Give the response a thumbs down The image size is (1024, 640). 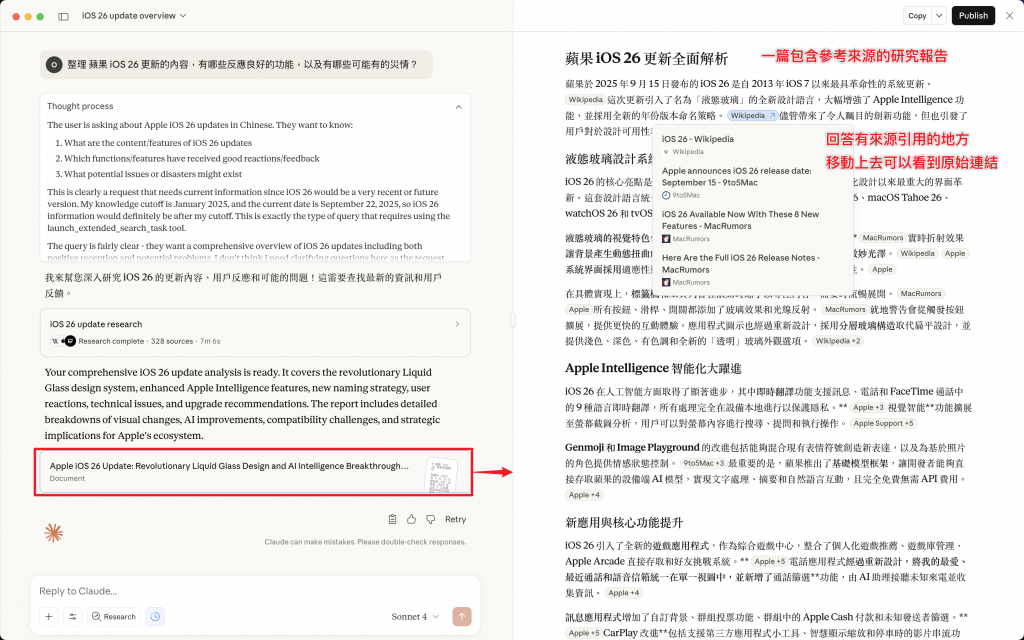[x=430, y=520]
